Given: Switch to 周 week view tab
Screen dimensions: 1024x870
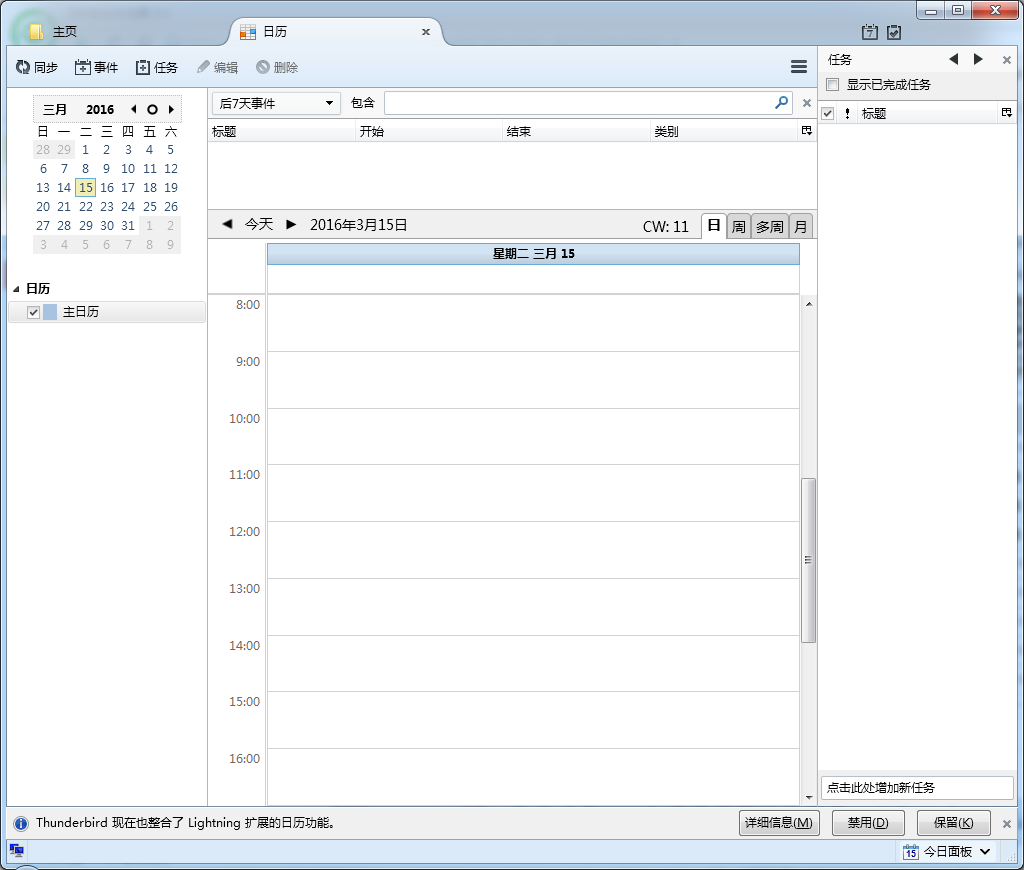Looking at the screenshot, I should tap(738, 226).
